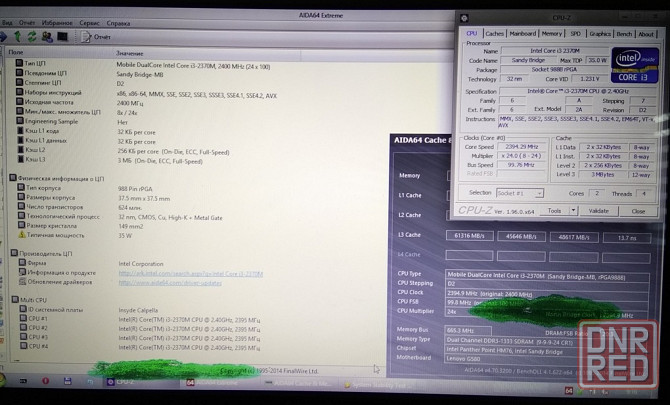The image size is (670, 405).
Task: Click the Отчёт toolbar button label
Action: [x=102, y=37]
